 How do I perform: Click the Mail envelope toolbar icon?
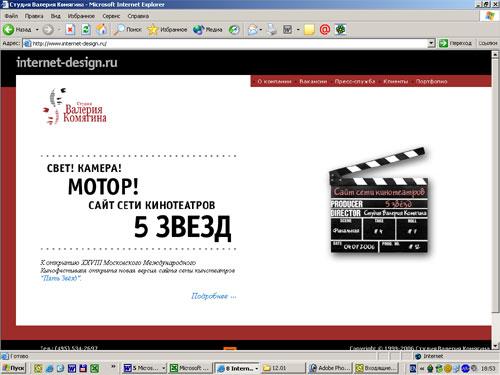pyautogui.click(x=253, y=30)
